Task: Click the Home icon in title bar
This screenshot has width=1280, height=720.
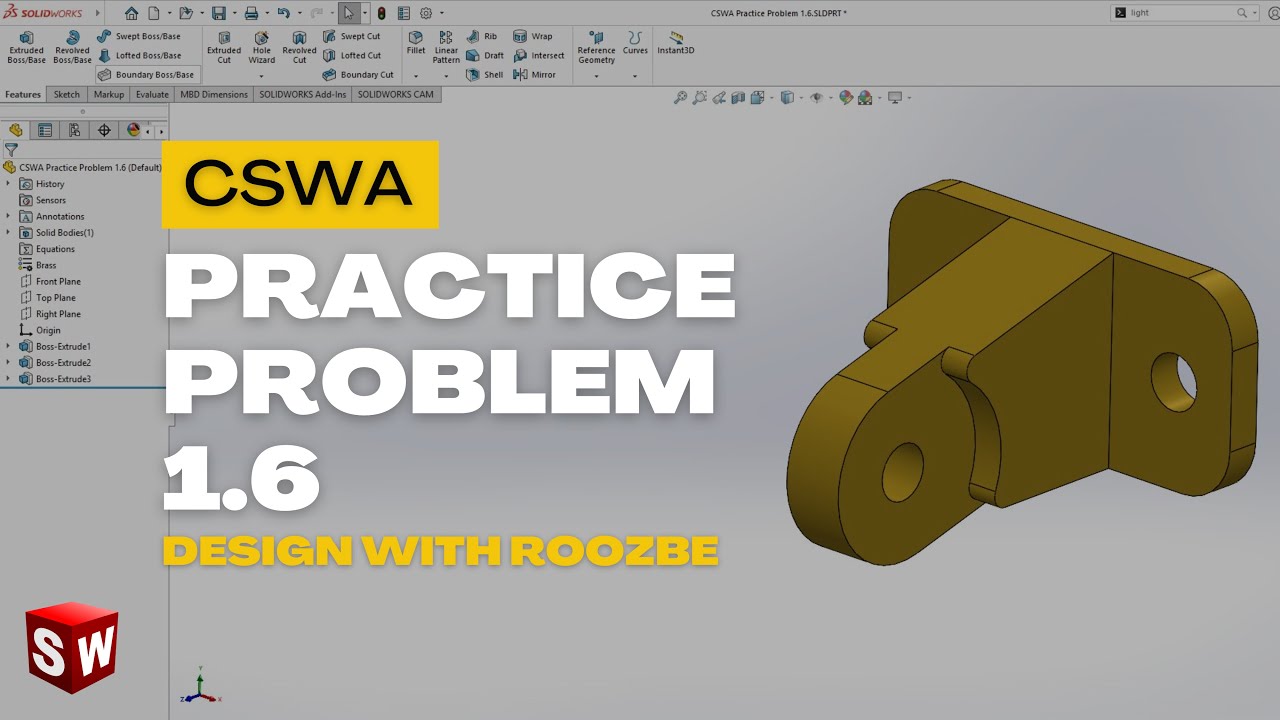Action: click(x=131, y=13)
